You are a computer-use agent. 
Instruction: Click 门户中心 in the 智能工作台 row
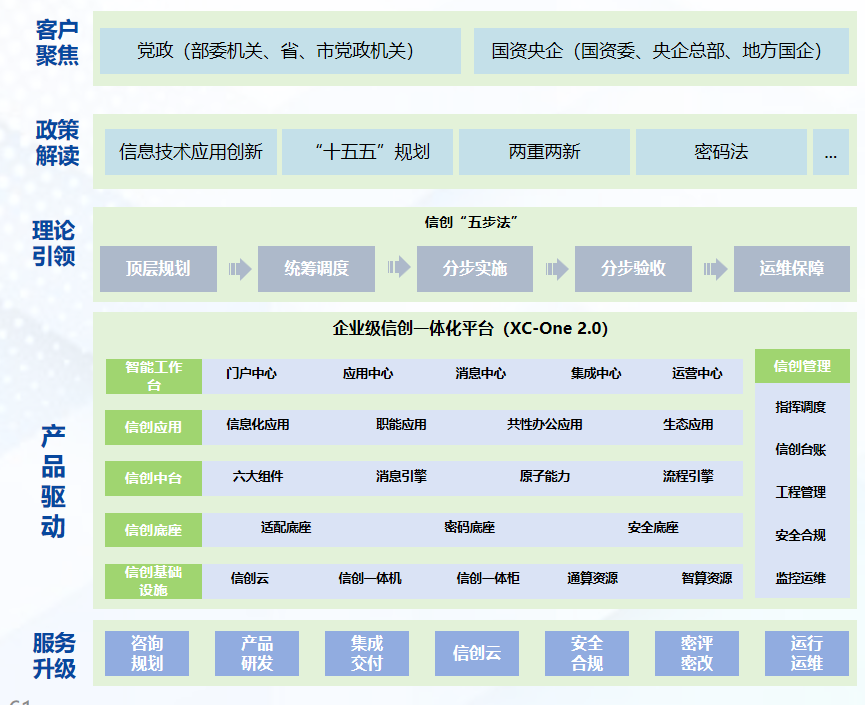[251, 374]
